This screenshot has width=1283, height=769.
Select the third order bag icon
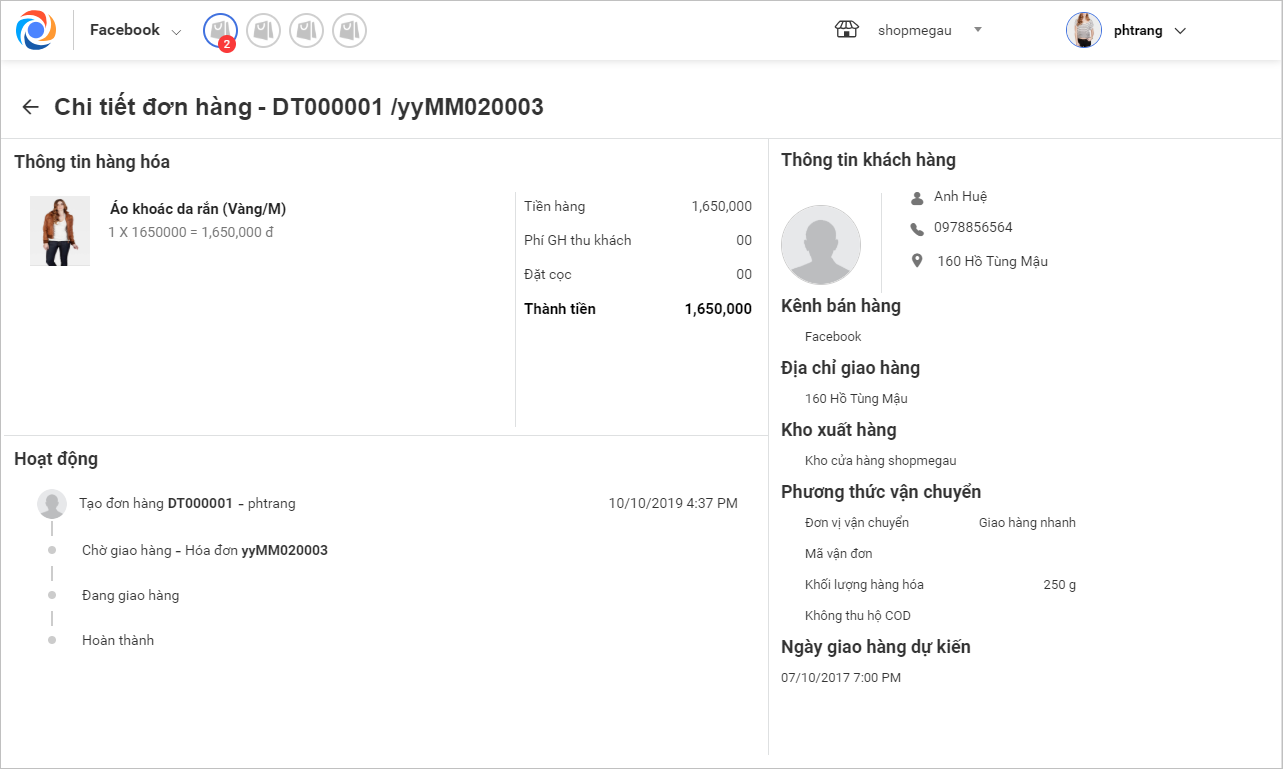click(306, 31)
